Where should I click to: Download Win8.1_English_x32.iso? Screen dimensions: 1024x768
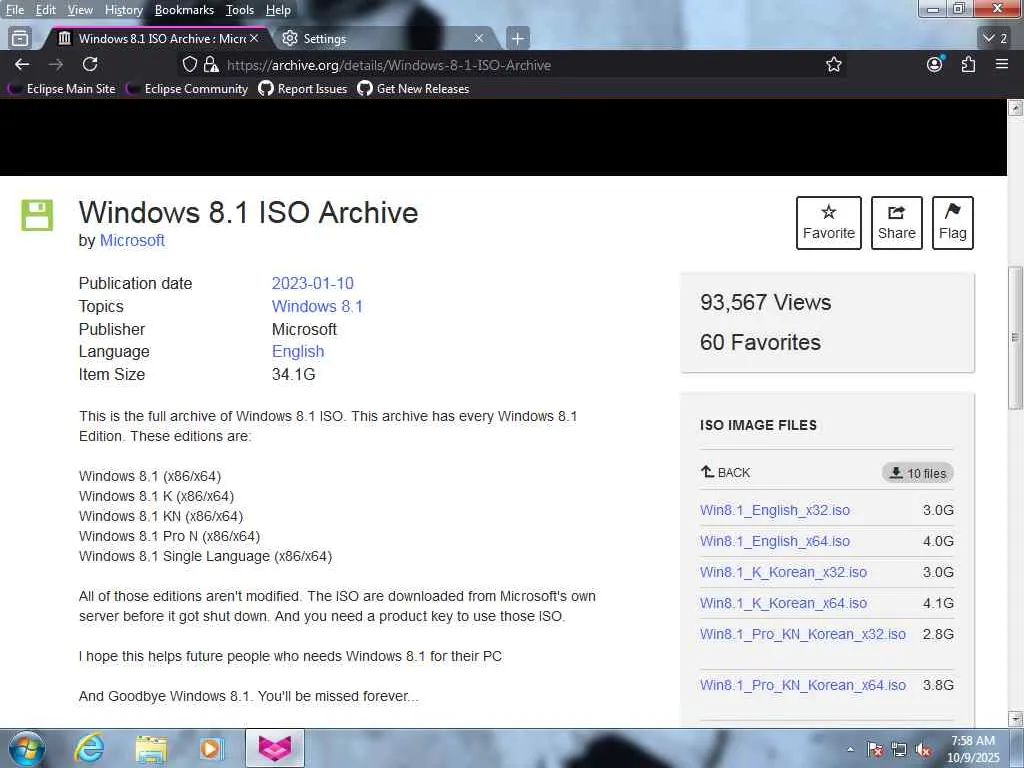click(x=775, y=510)
